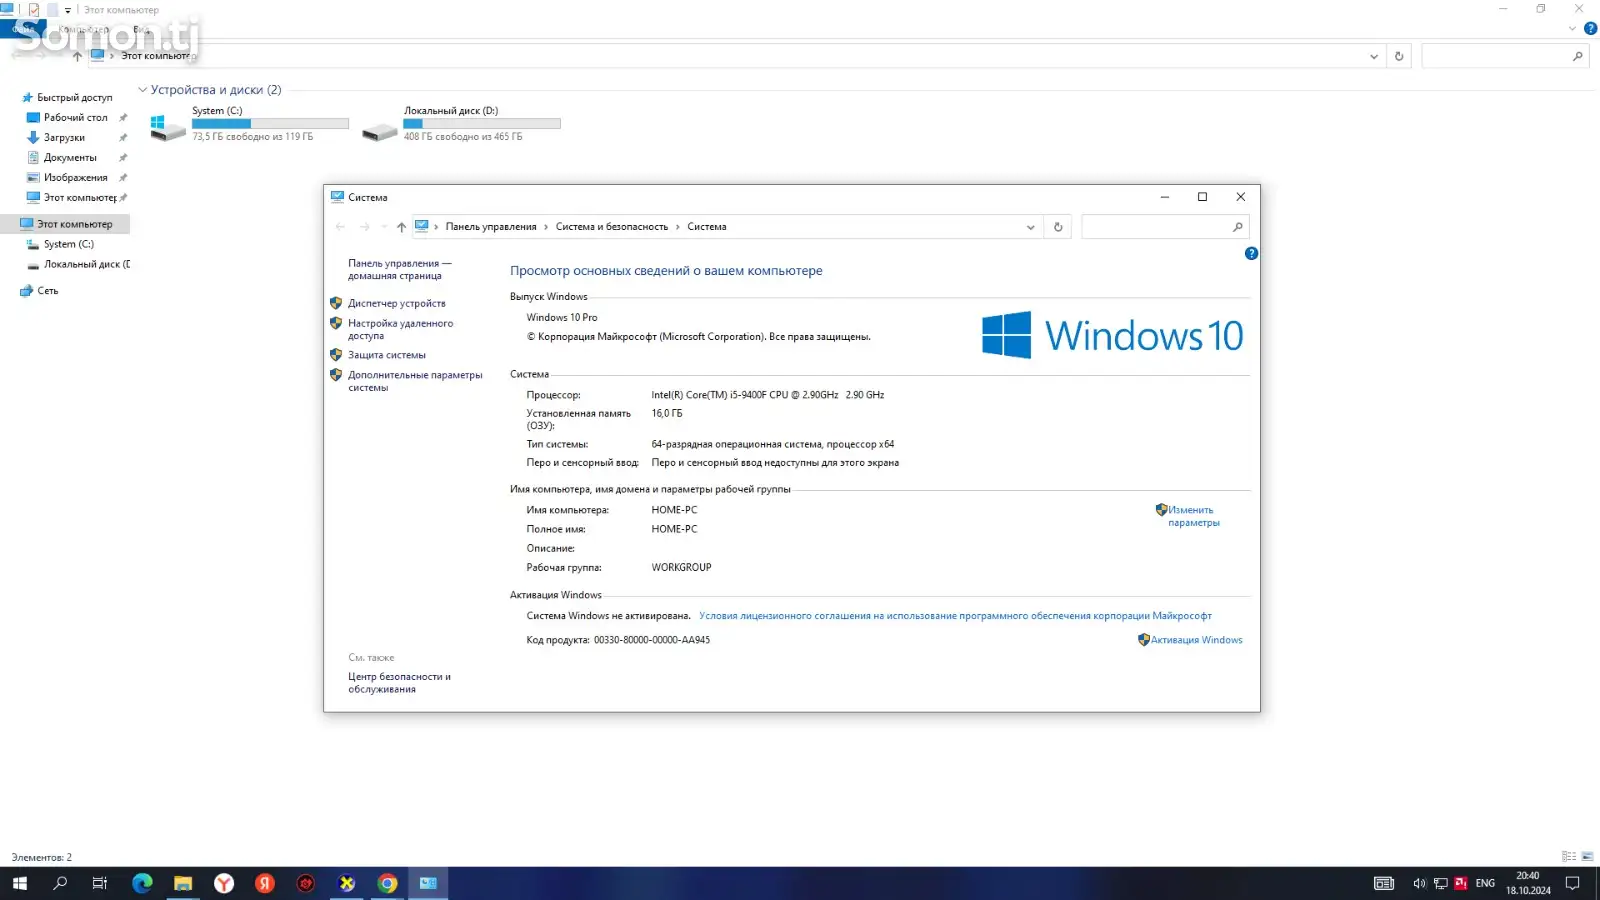Expand System window address history dropdown
The width and height of the screenshot is (1600, 900).
coord(1031,227)
